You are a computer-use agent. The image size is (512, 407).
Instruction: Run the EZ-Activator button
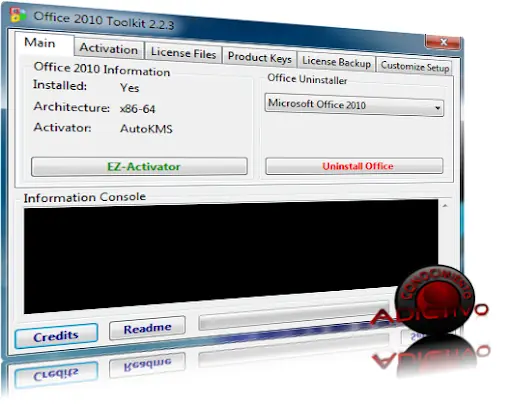pyautogui.click(x=139, y=166)
